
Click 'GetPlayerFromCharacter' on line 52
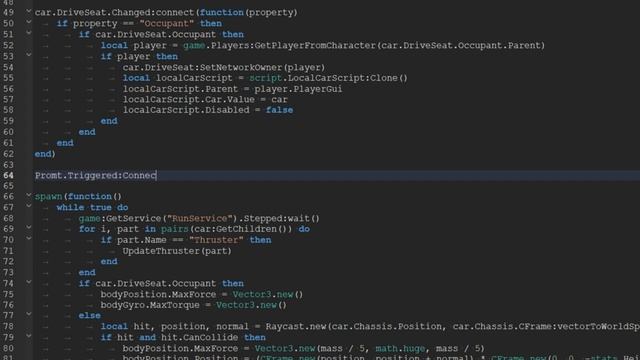pyautogui.click(x=315, y=45)
